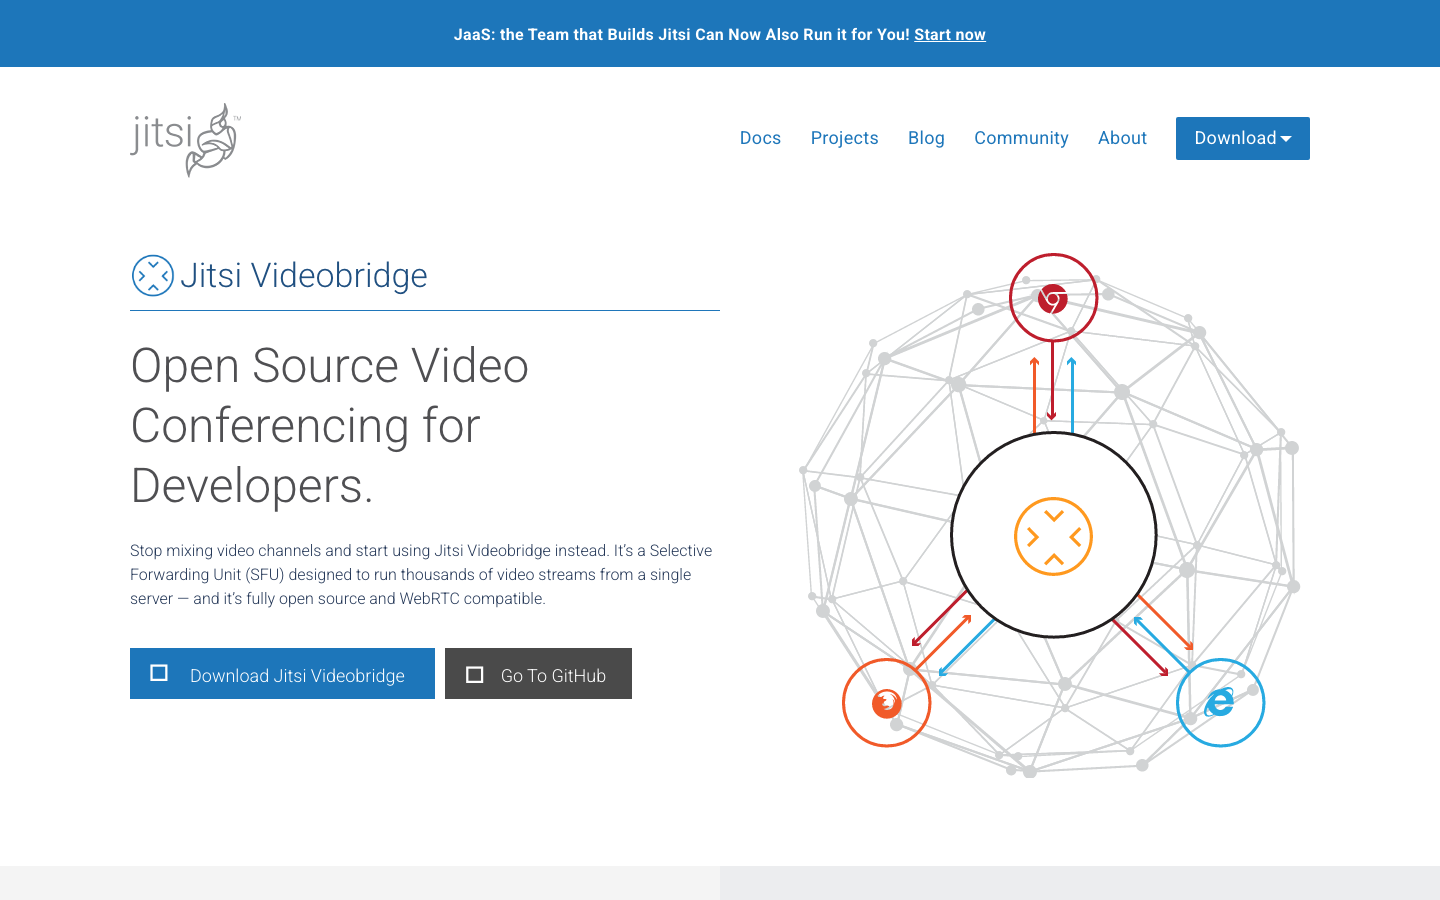The height and width of the screenshot is (900, 1440).
Task: Select the Jitsi Videobridge logo icon next to heading
Action: click(x=152, y=275)
